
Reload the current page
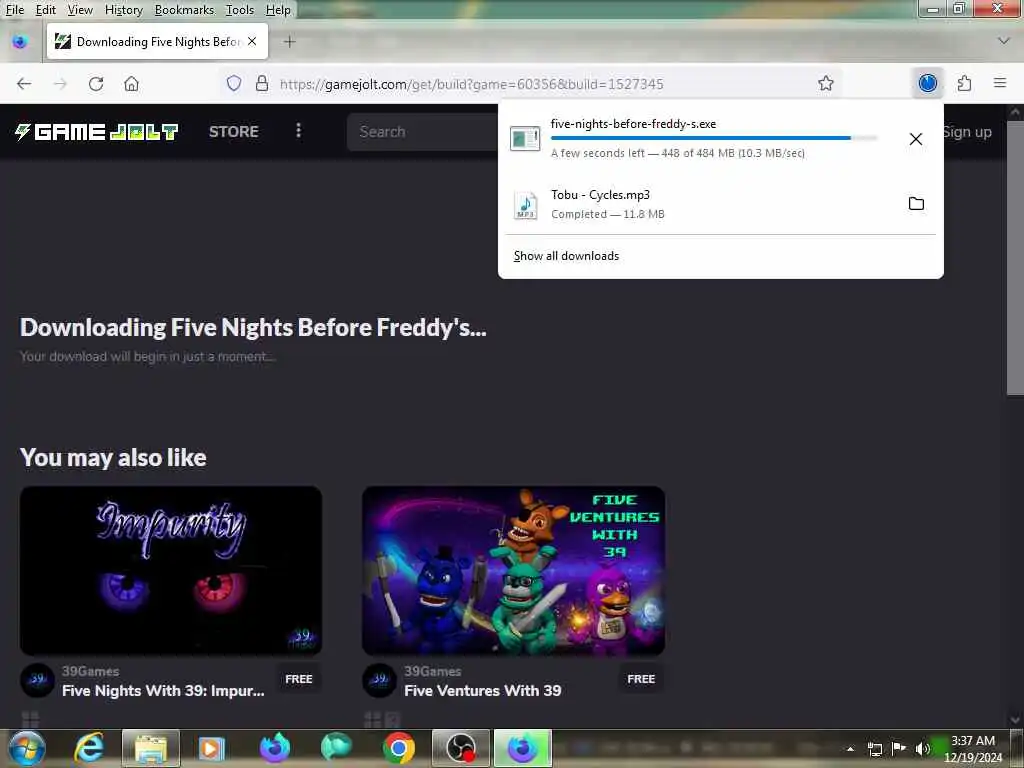coord(96,84)
